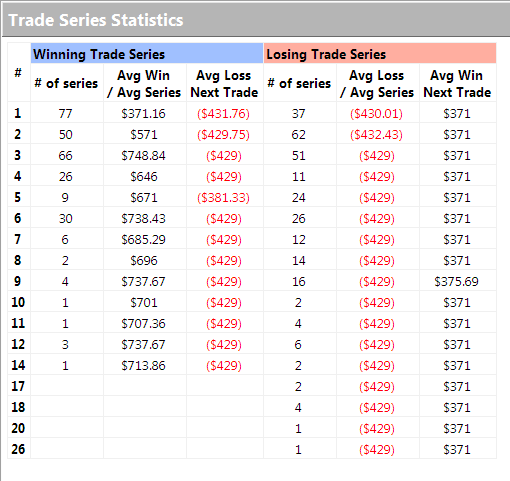Click Avg Win / Avg Series column header
The image size is (510, 481).
click(144, 84)
